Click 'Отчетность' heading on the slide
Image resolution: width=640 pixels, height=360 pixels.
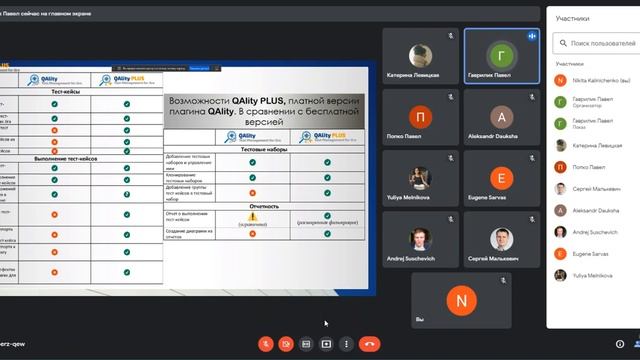tap(264, 207)
